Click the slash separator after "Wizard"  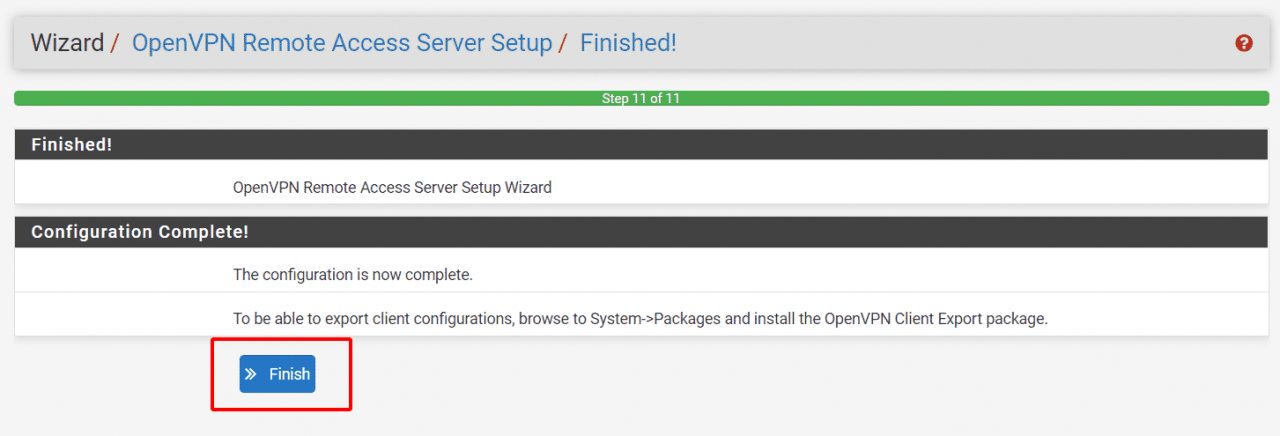[115, 43]
